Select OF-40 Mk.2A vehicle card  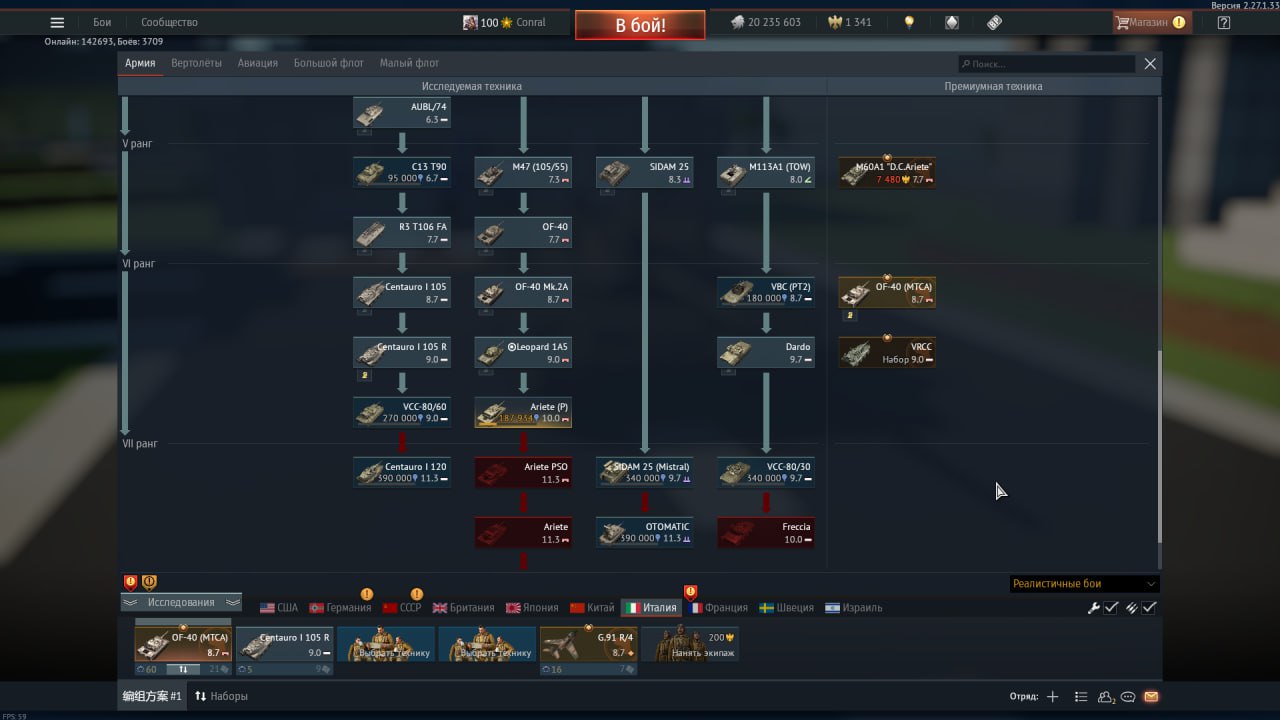point(523,293)
